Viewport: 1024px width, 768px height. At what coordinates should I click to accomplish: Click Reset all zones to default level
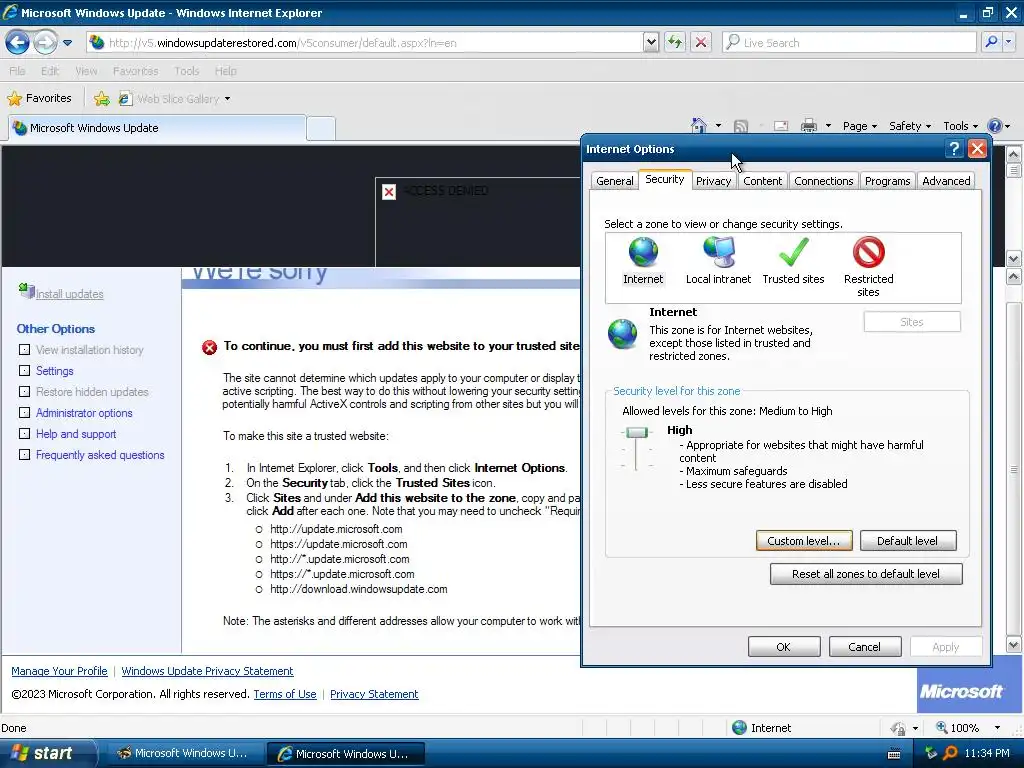(866, 574)
